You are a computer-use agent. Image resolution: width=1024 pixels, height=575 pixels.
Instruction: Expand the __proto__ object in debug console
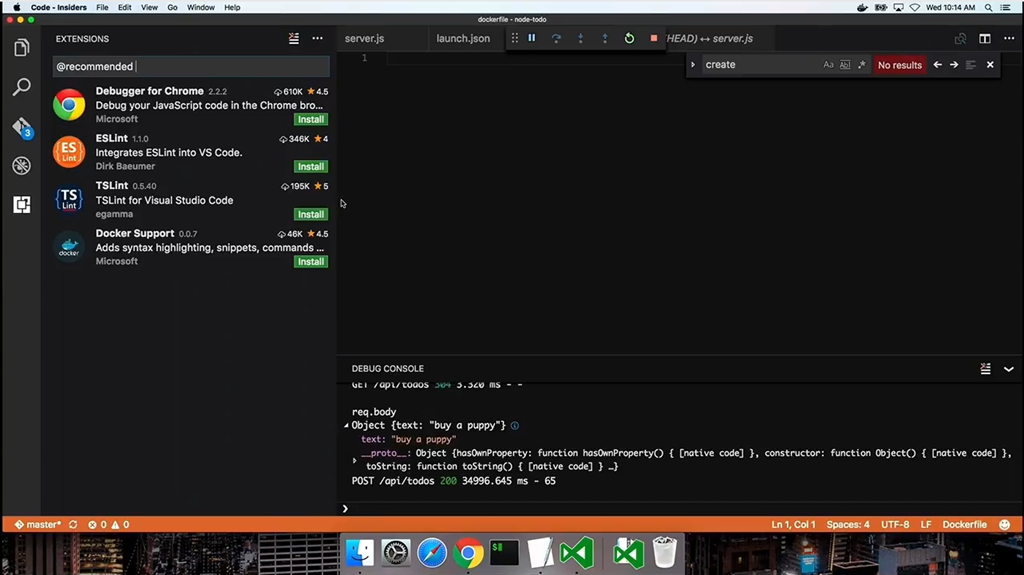(355, 460)
